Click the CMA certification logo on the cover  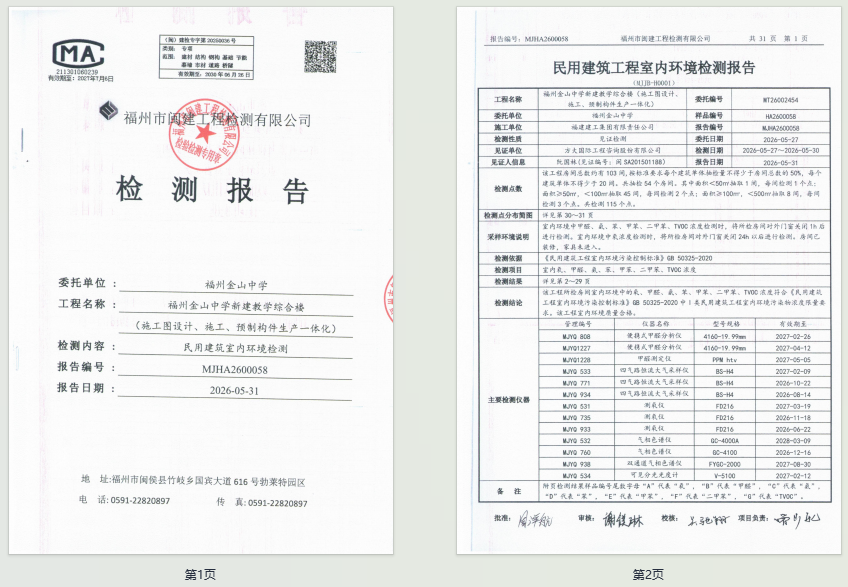(x=78, y=54)
